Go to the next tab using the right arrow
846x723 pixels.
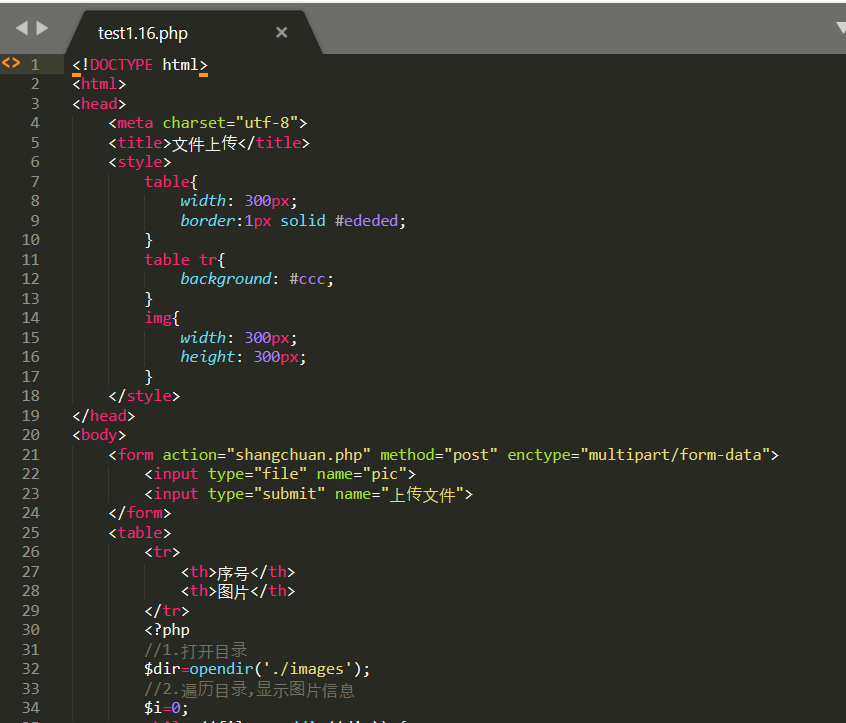click(x=42, y=28)
